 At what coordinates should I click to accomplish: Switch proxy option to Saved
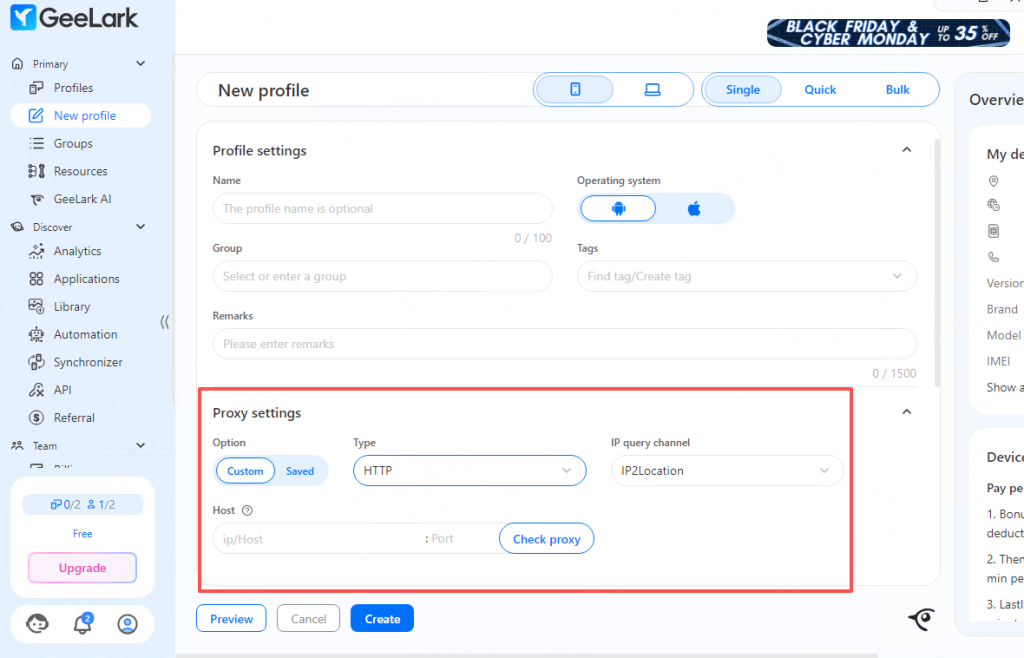[300, 471]
